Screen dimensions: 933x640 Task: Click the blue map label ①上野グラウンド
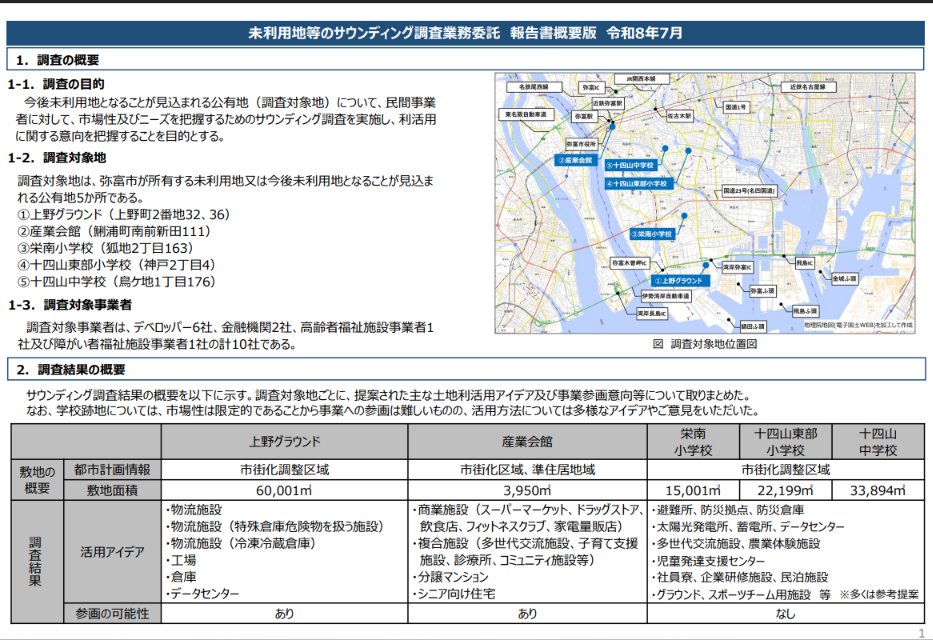(680, 281)
